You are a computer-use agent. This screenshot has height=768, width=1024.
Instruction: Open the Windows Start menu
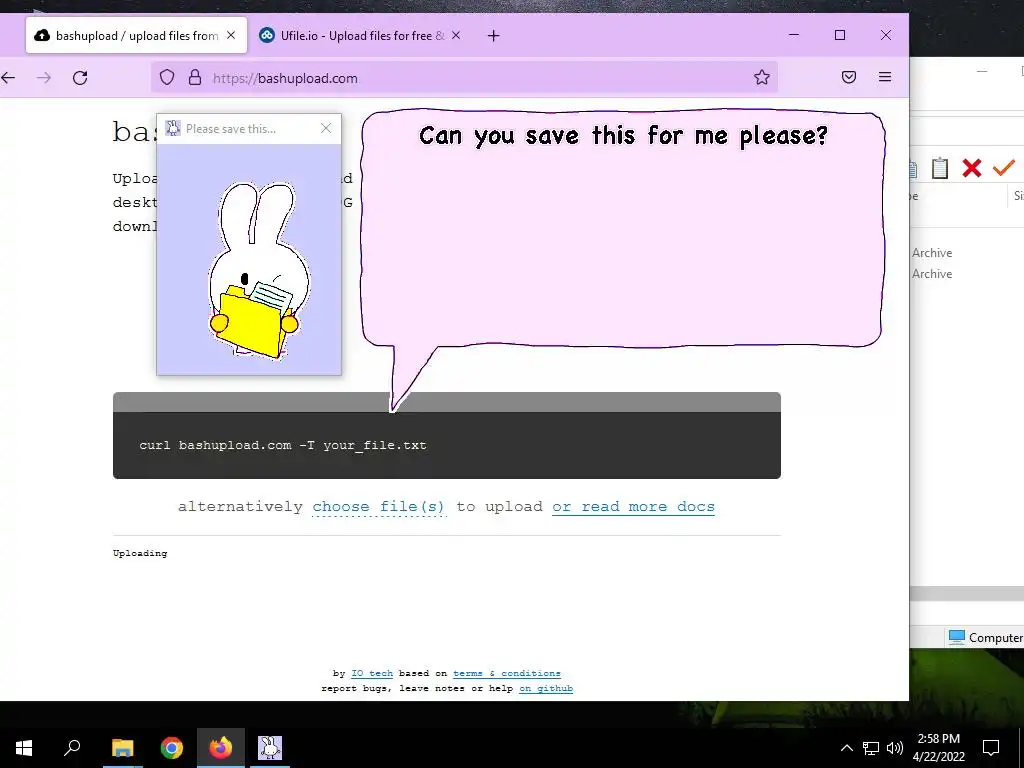(x=24, y=748)
